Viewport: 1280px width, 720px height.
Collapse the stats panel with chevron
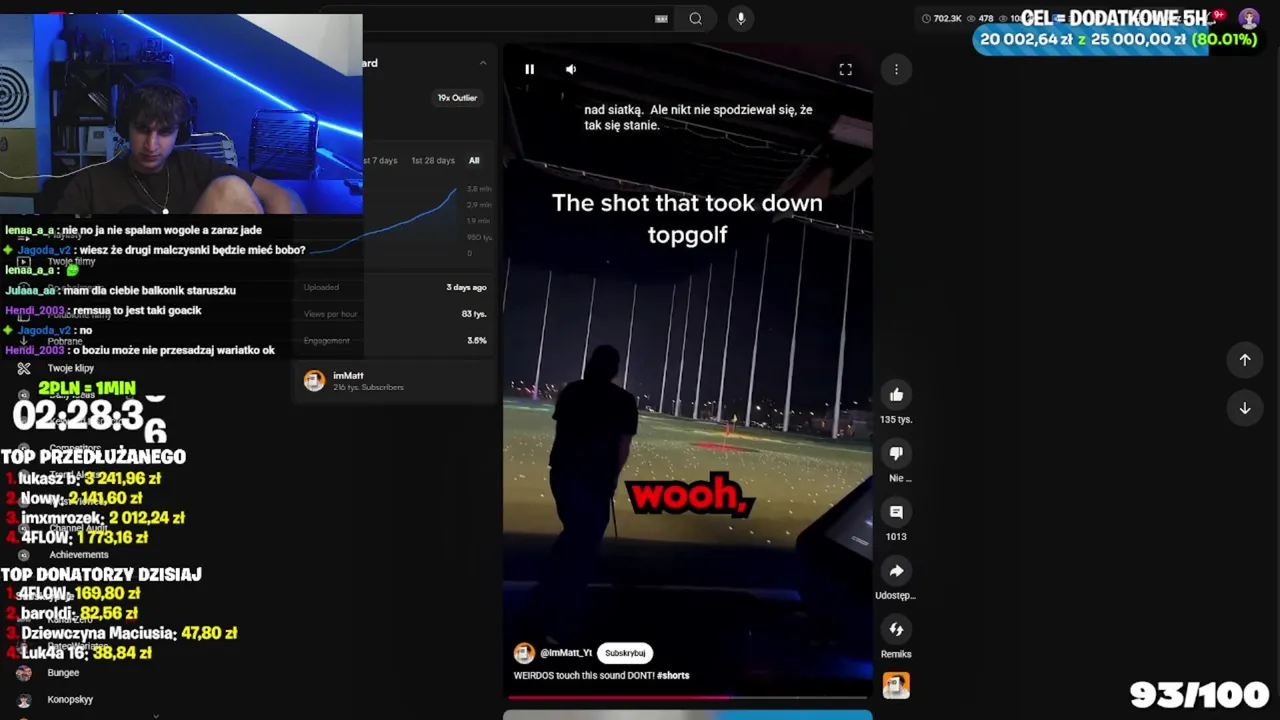pyautogui.click(x=483, y=63)
